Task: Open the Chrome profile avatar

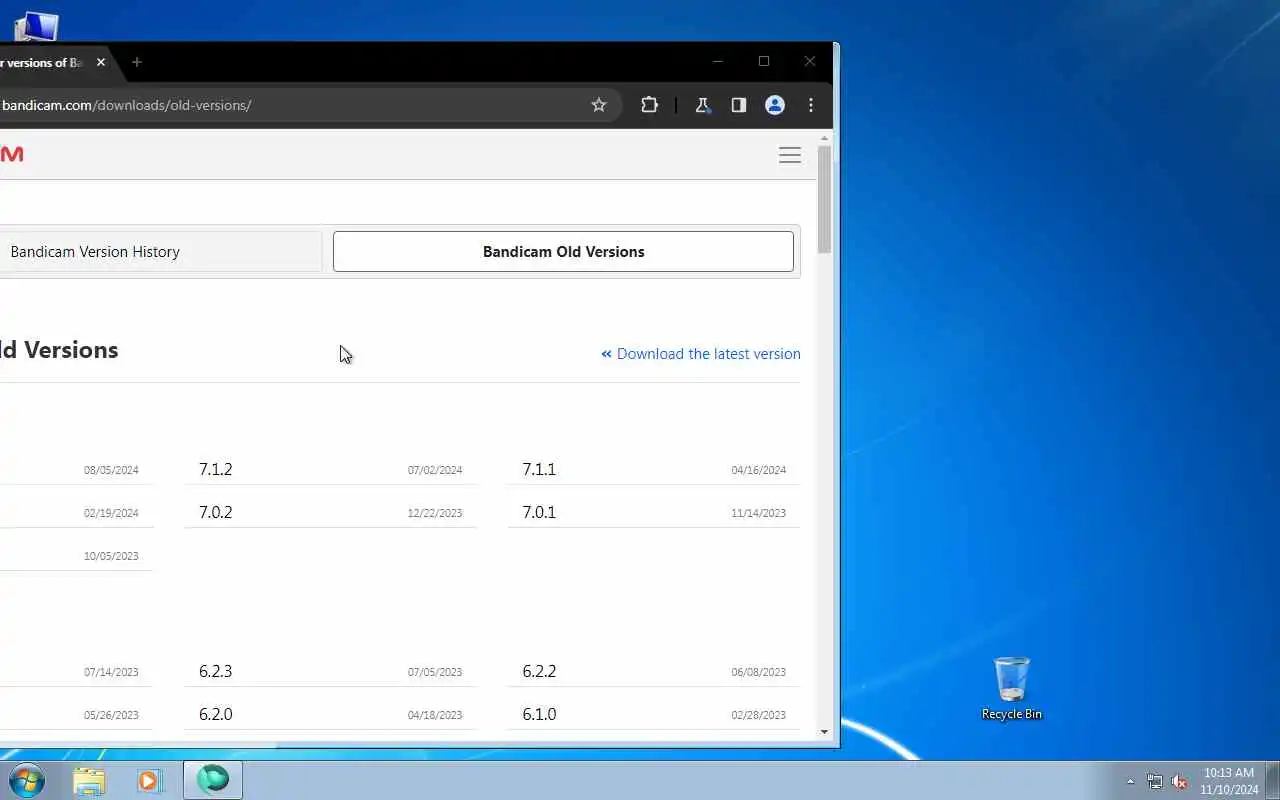Action: pos(775,105)
